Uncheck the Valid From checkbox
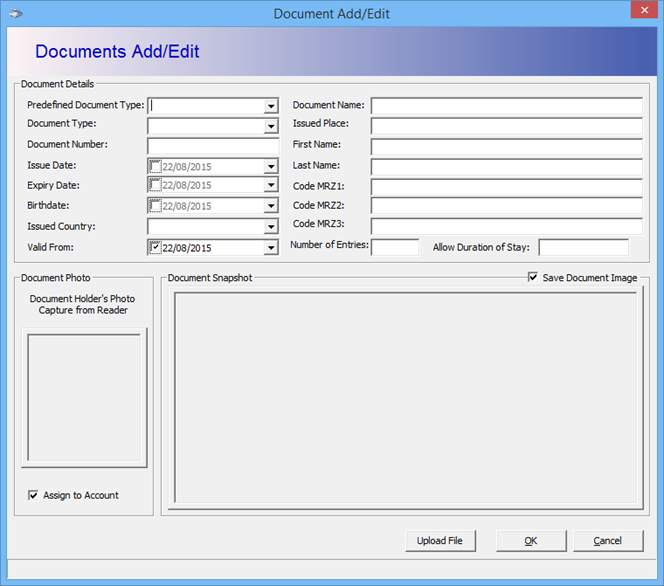The height and width of the screenshot is (586, 664). pos(156,247)
